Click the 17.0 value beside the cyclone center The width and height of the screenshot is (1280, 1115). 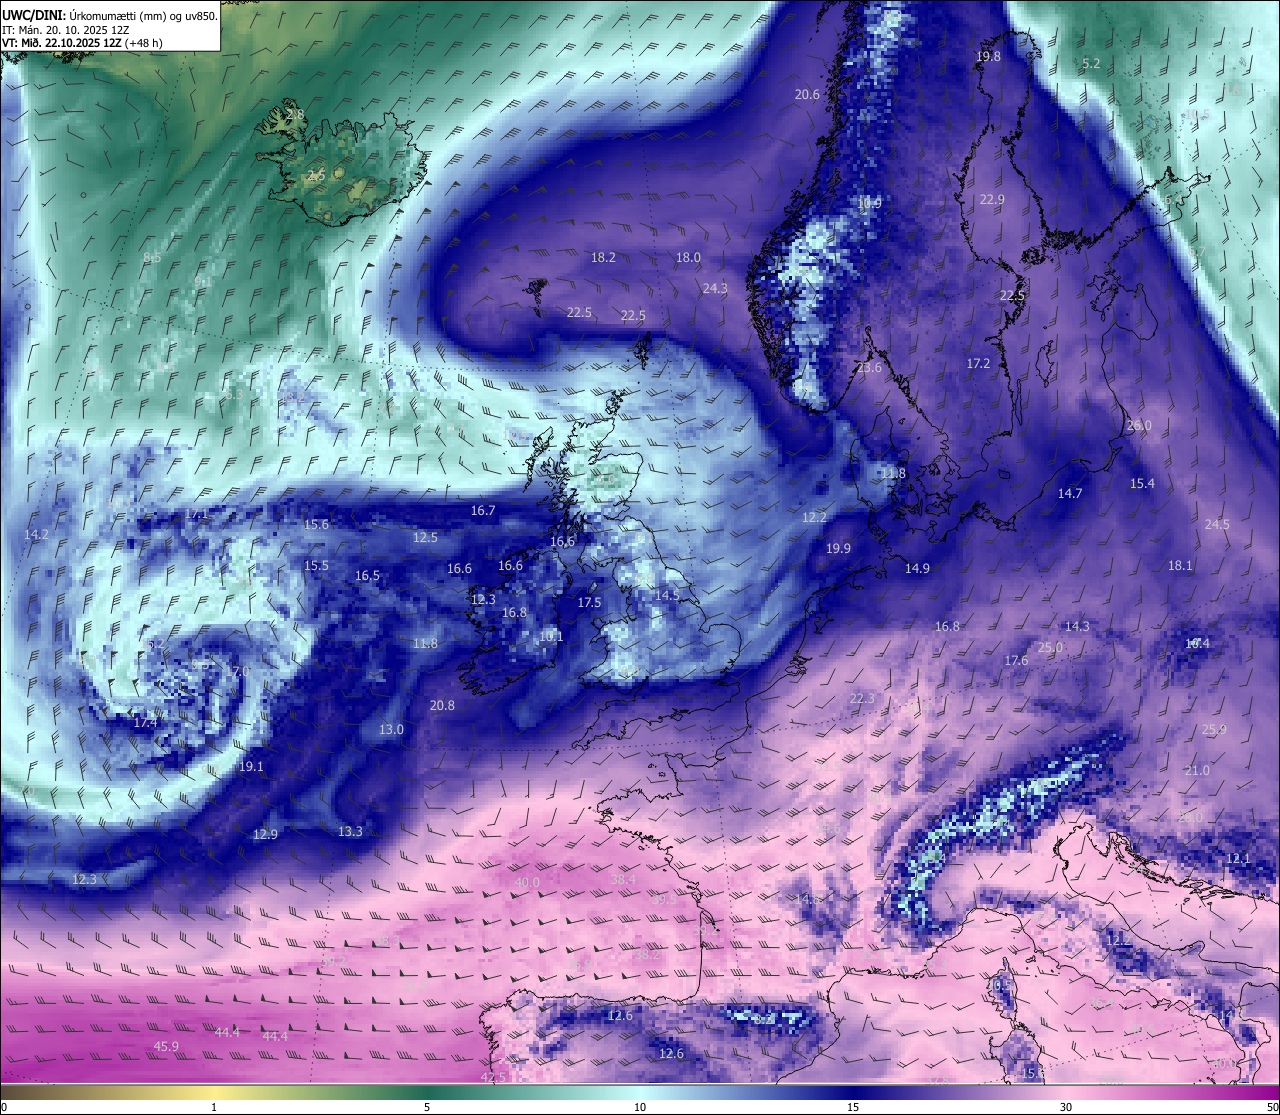(x=238, y=671)
